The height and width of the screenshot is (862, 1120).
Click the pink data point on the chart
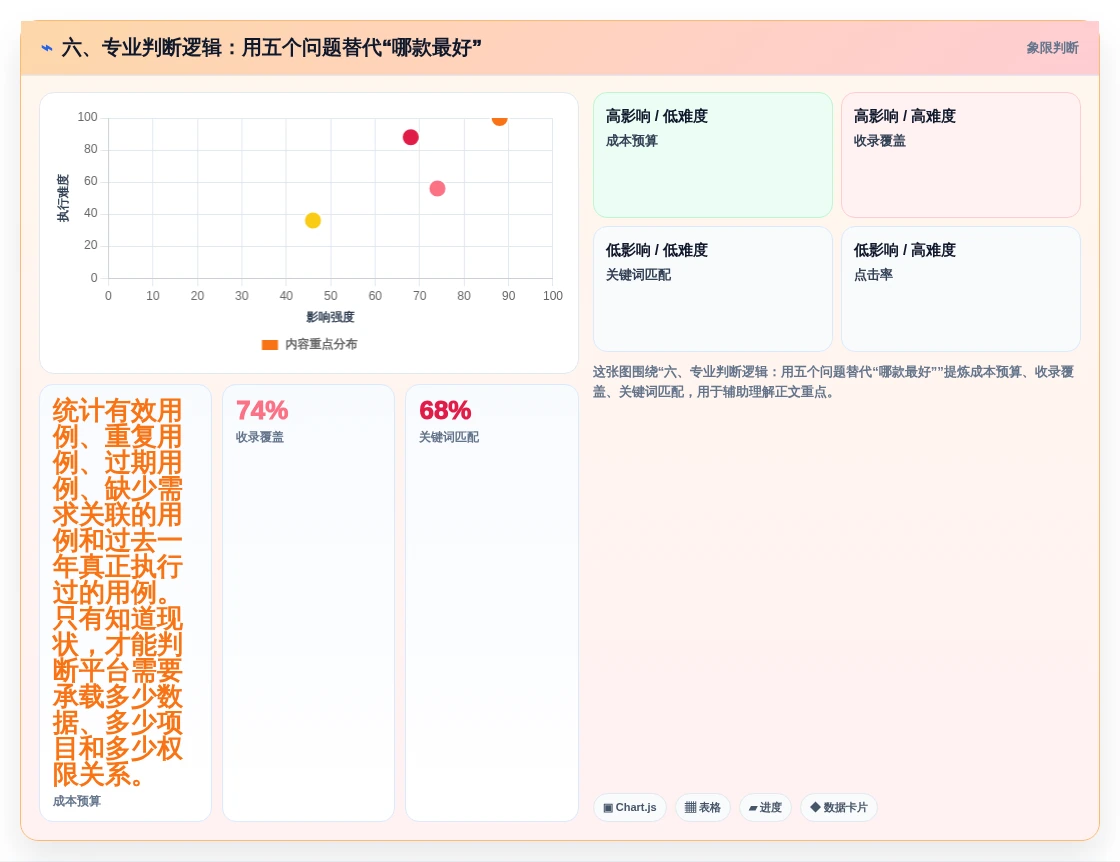point(437,189)
